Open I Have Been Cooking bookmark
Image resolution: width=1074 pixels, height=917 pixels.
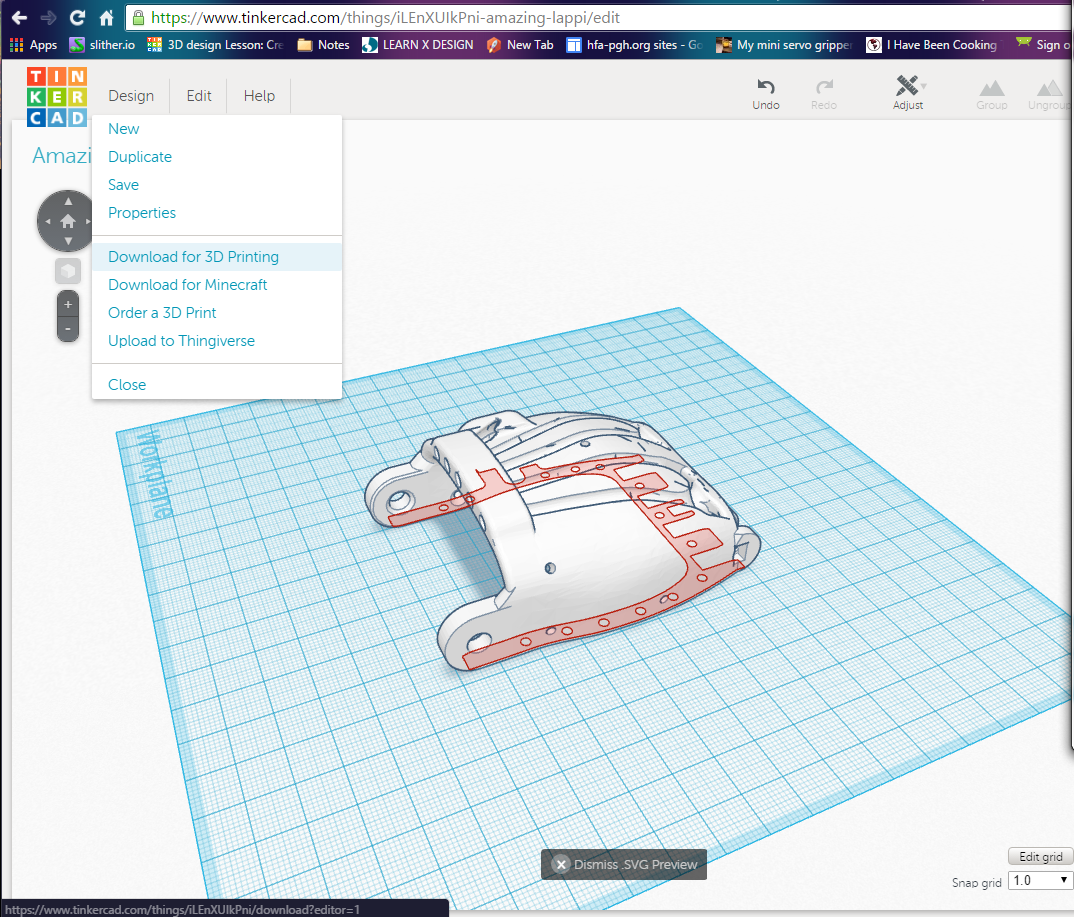tap(932, 45)
